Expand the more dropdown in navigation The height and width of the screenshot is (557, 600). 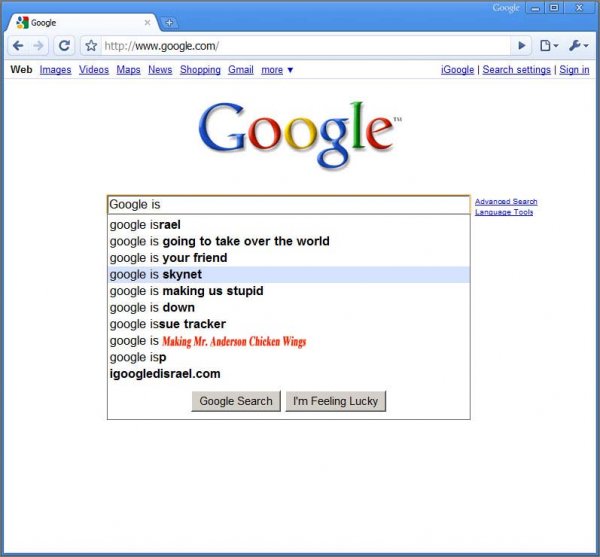point(277,70)
